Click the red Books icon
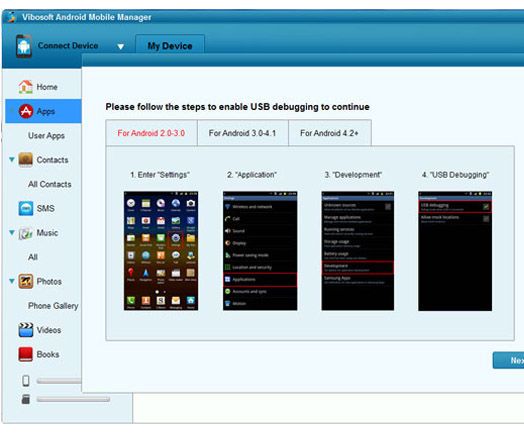This screenshot has width=524, height=436. coord(26,354)
